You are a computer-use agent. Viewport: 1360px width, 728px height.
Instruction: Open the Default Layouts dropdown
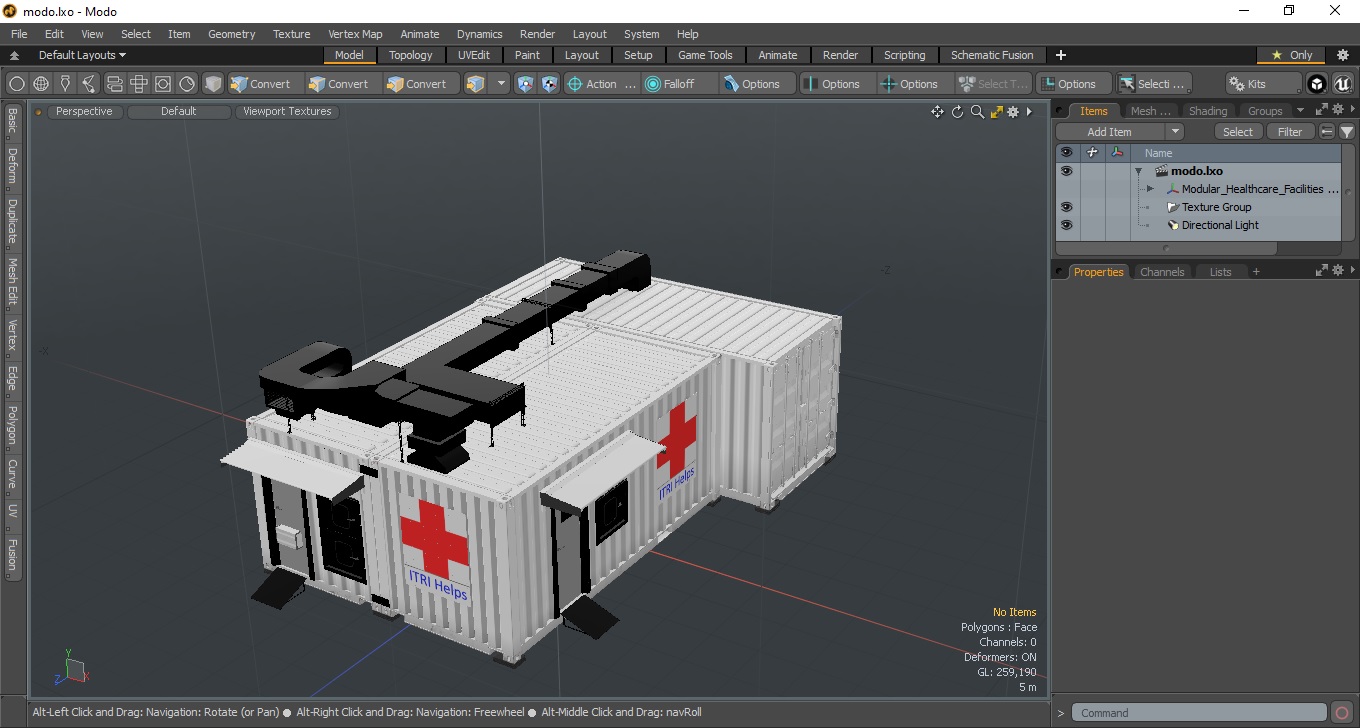(x=82, y=55)
